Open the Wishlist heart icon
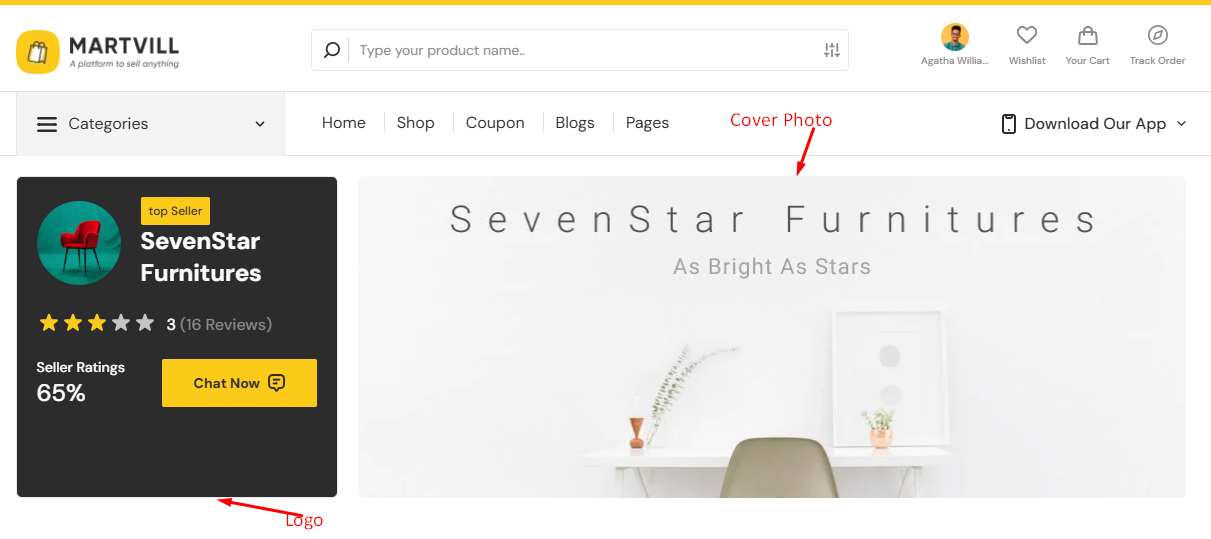Screen dimensions: 1211x539 pos(1026,36)
